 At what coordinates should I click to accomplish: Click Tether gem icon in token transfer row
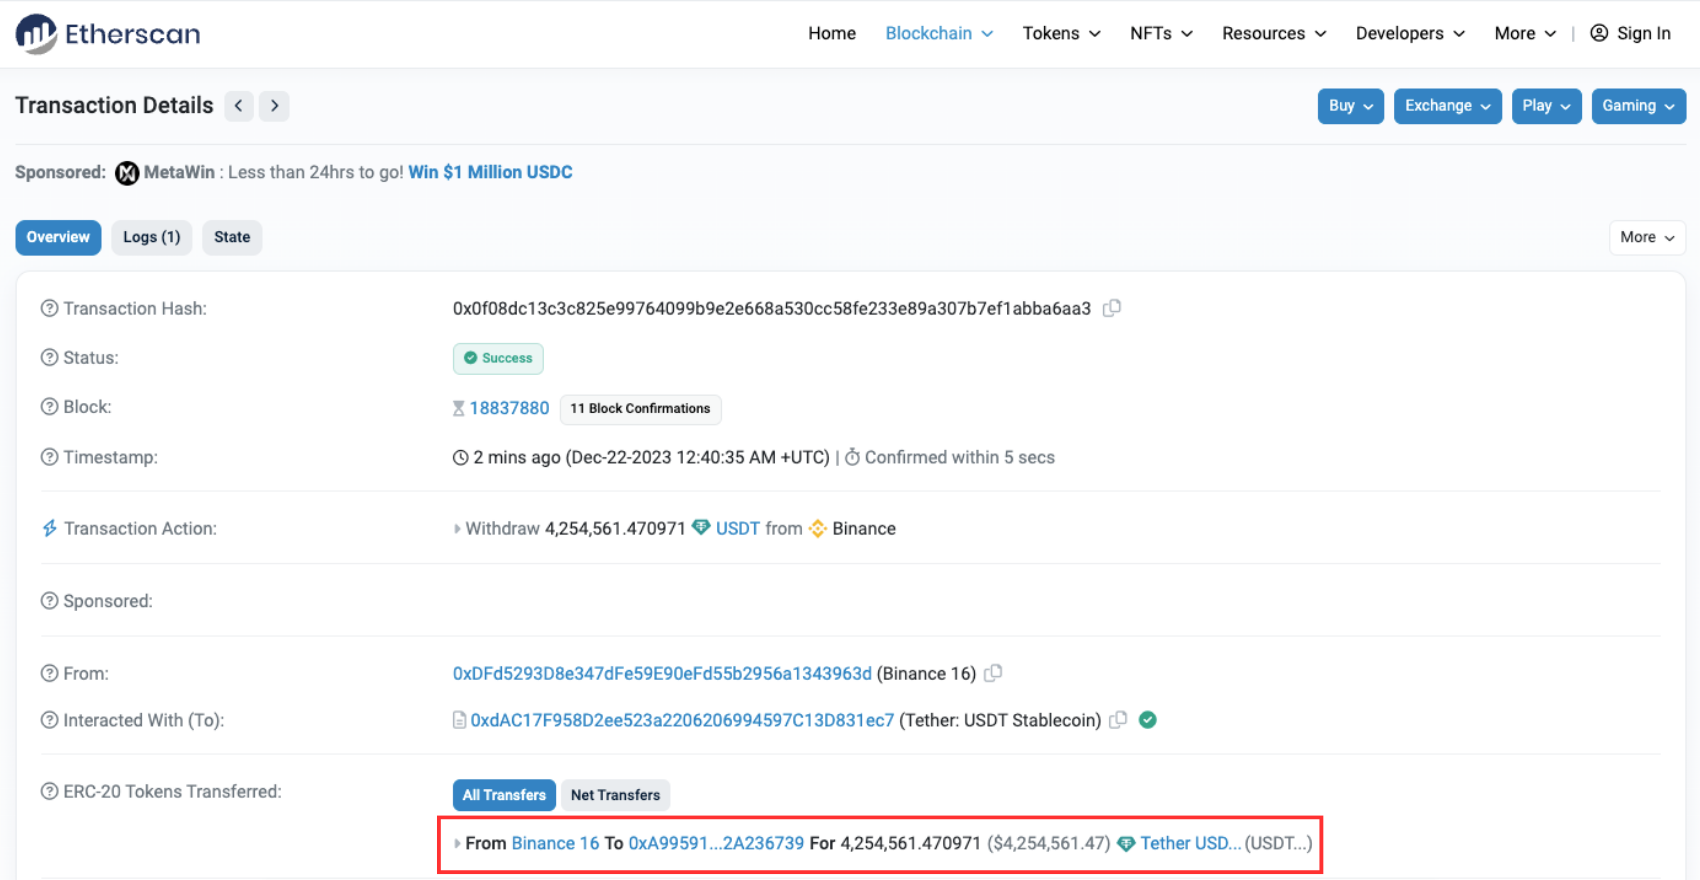[x=1126, y=844]
